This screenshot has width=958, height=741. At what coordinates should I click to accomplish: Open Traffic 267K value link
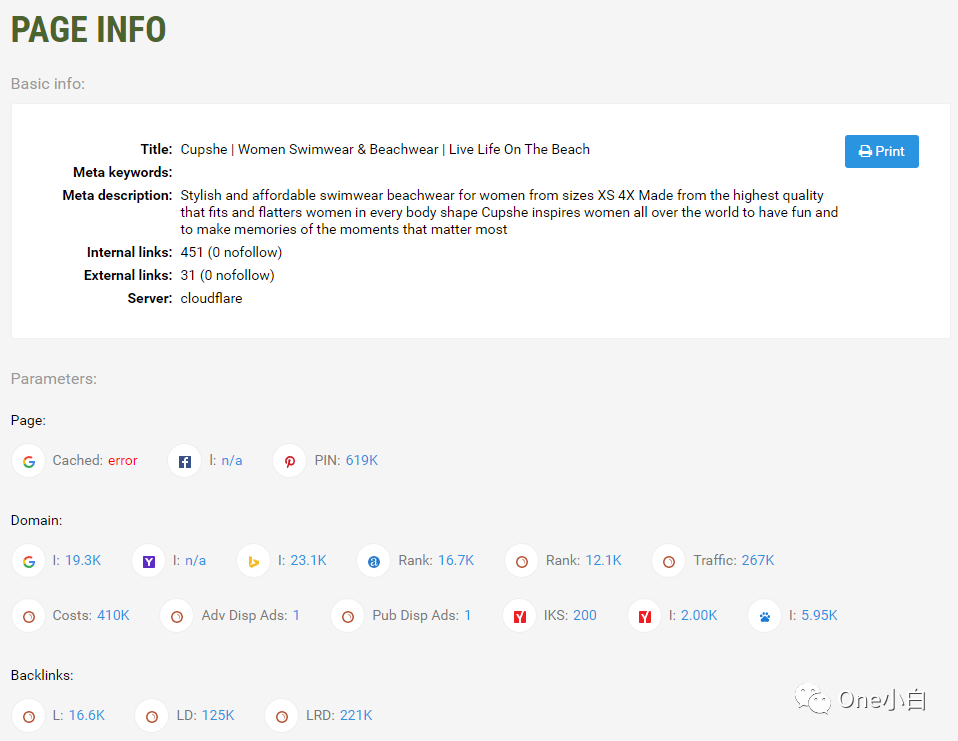pos(758,560)
